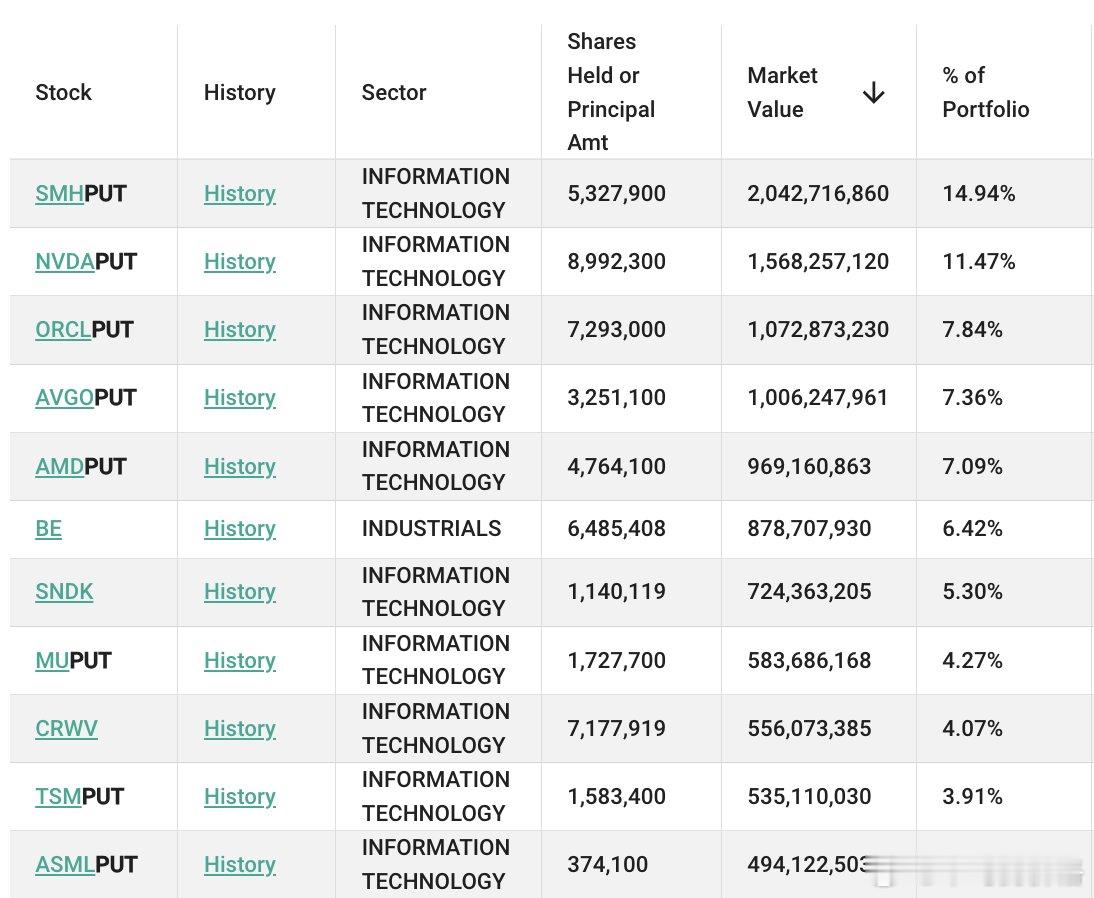1094x898 pixels.
Task: Click the Market Value sort arrow icon
Action: [874, 92]
